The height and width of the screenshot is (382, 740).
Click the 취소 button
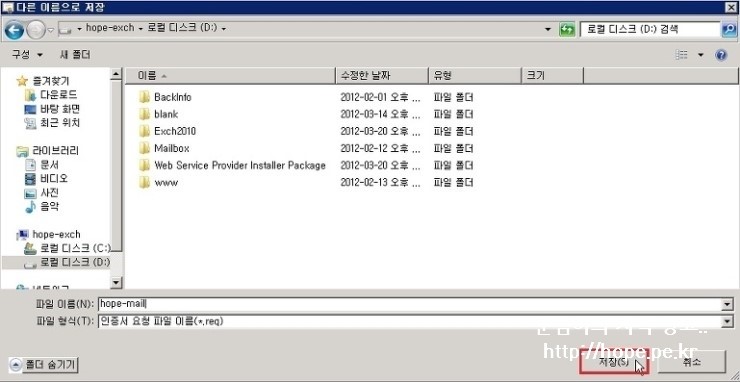[x=691, y=362]
